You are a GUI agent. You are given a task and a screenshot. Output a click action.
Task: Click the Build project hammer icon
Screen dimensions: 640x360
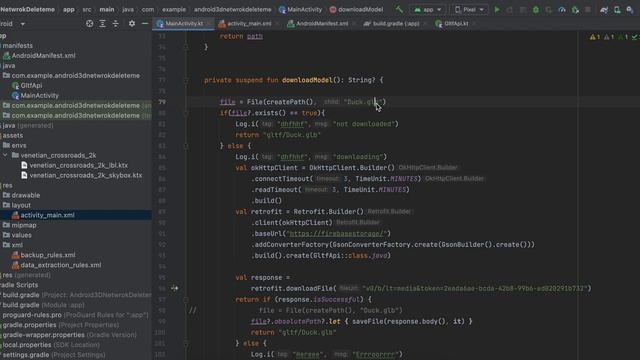pyautogui.click(x=399, y=9)
